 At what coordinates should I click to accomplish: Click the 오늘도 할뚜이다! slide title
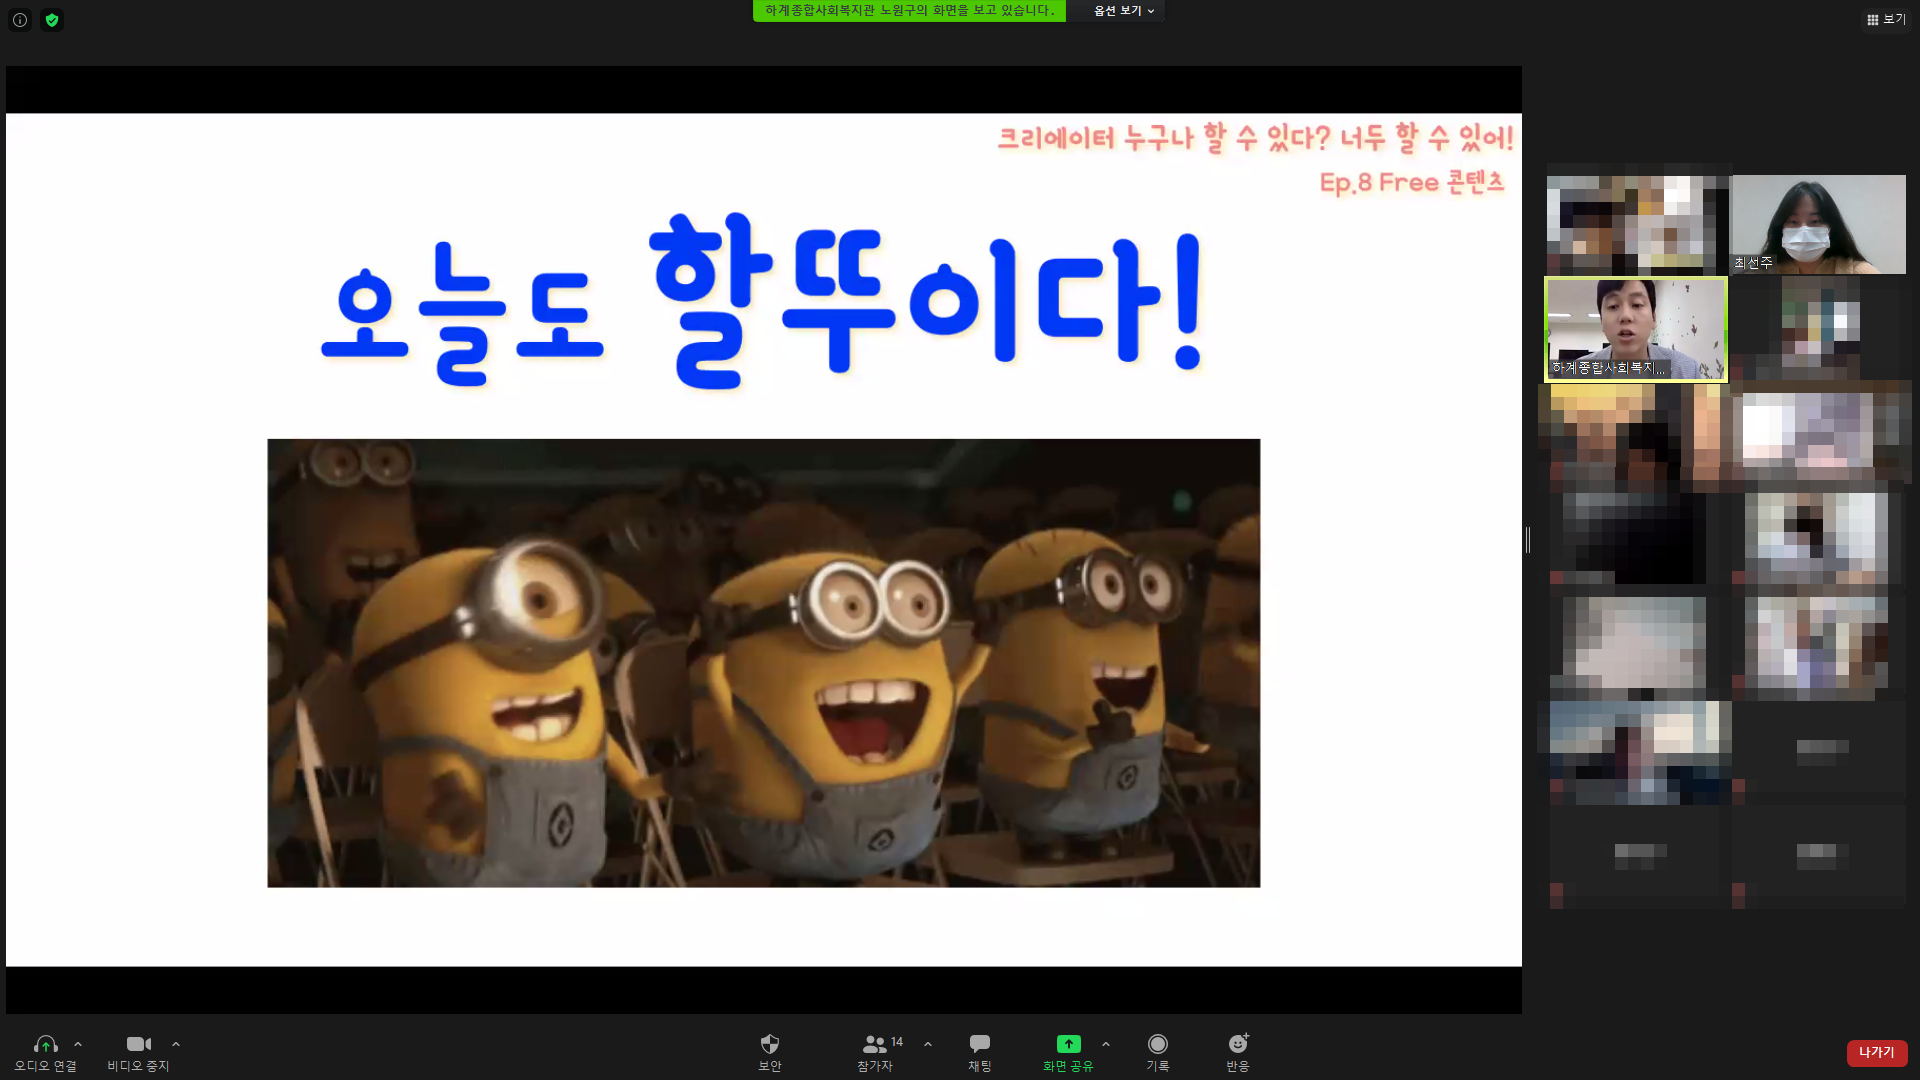coord(763,300)
